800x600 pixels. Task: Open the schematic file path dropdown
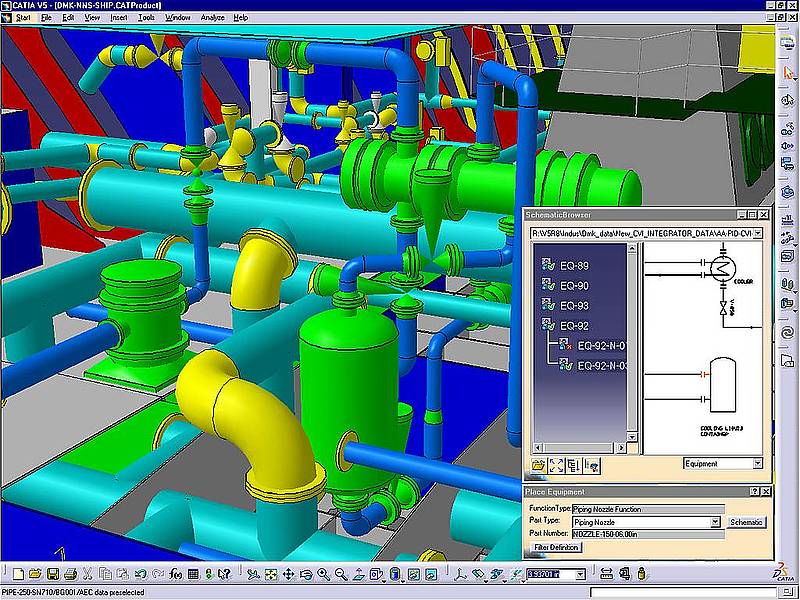(x=758, y=233)
